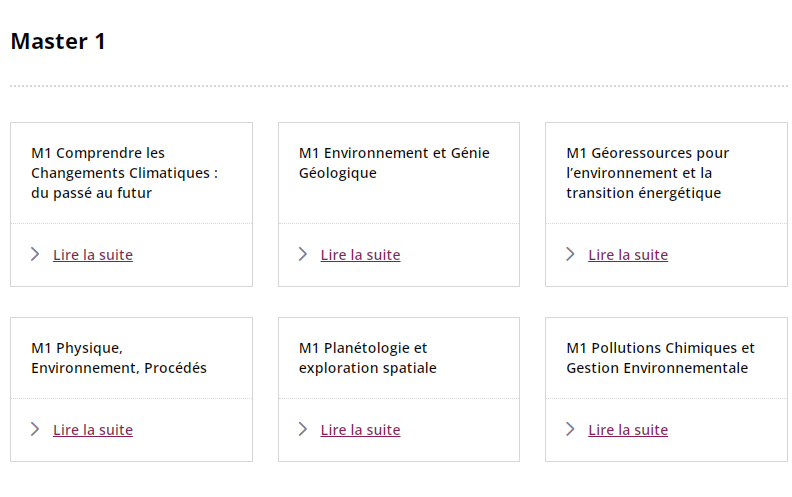Click the Master 1 section heading
Image resolution: width=792 pixels, height=497 pixels.
[x=58, y=41]
